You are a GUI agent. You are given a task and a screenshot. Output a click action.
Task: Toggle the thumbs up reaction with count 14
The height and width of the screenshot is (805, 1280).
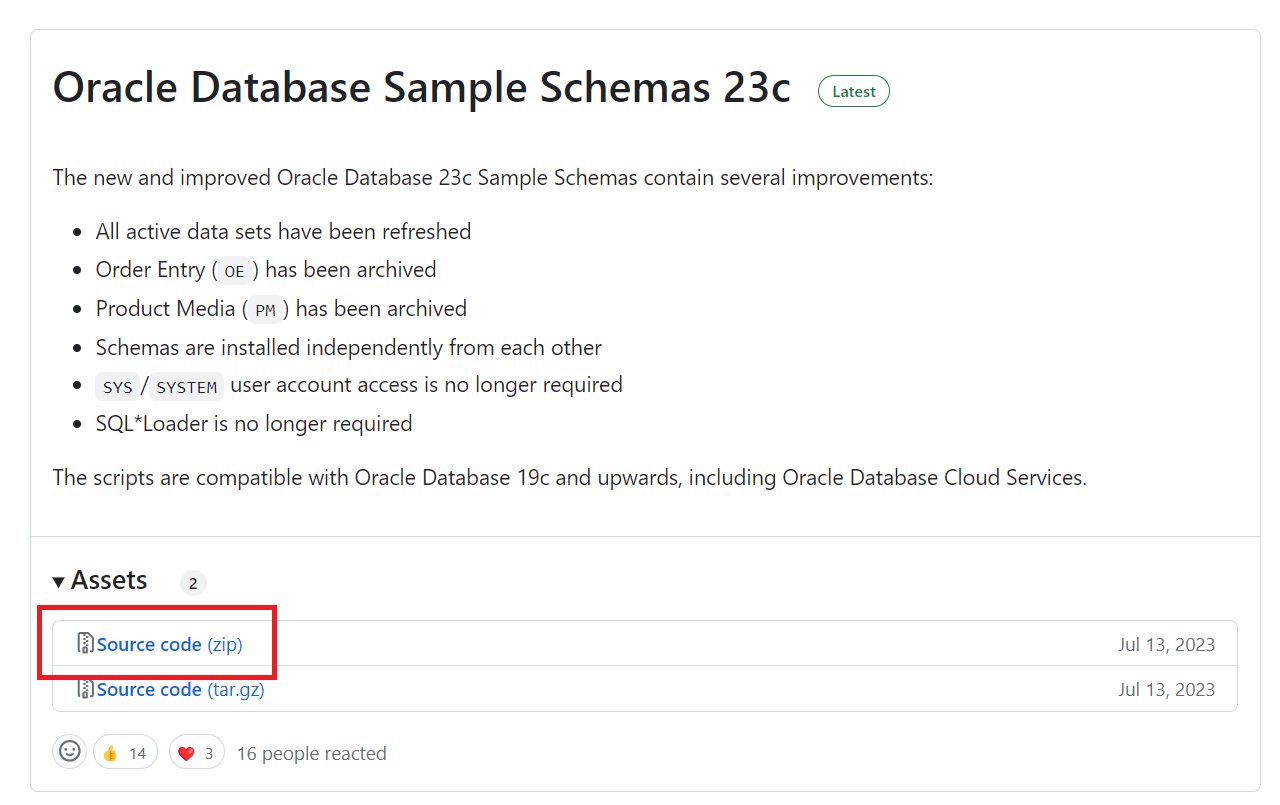point(124,751)
